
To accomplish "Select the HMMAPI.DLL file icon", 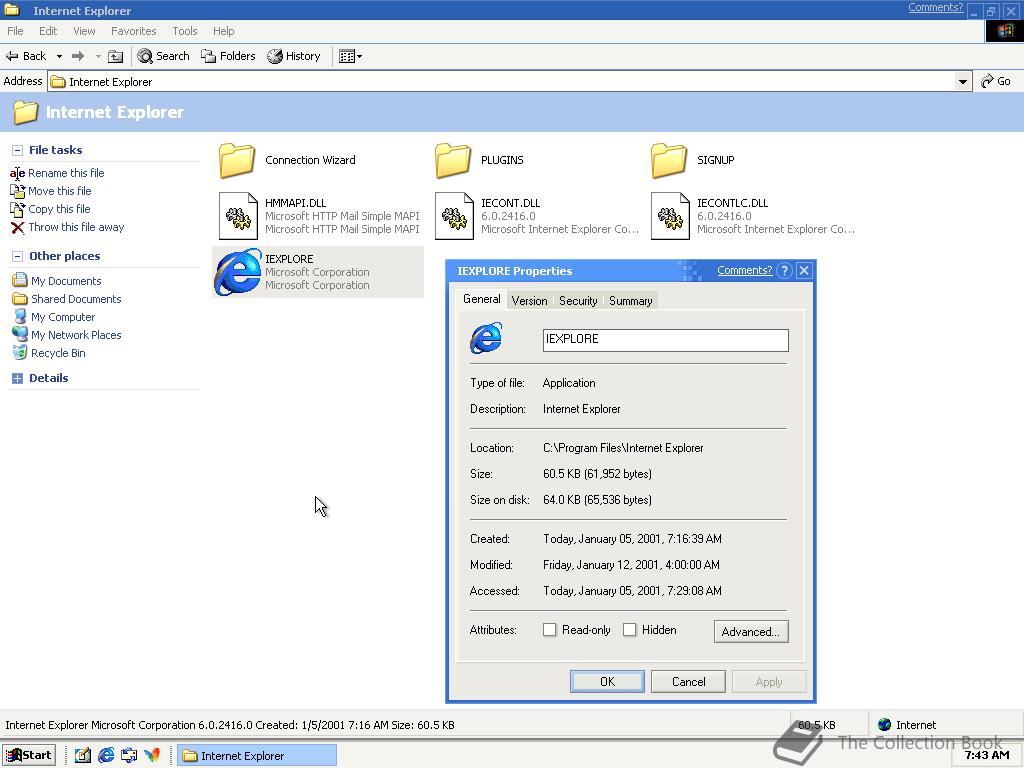I will tap(238, 216).
